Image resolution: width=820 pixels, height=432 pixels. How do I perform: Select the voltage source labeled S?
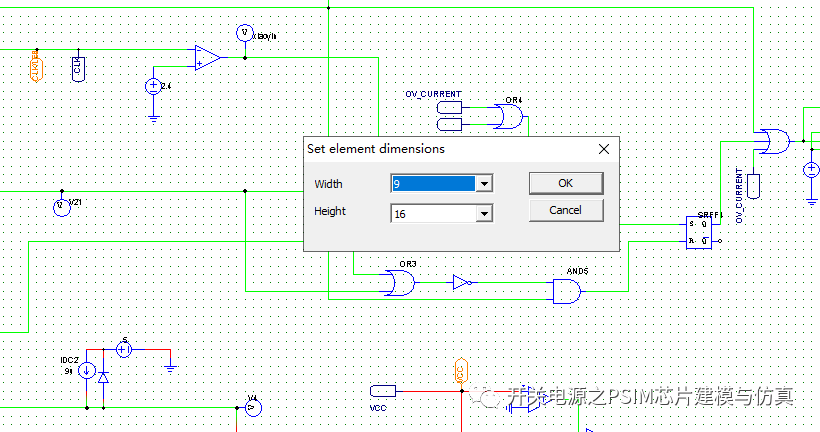click(x=123, y=349)
